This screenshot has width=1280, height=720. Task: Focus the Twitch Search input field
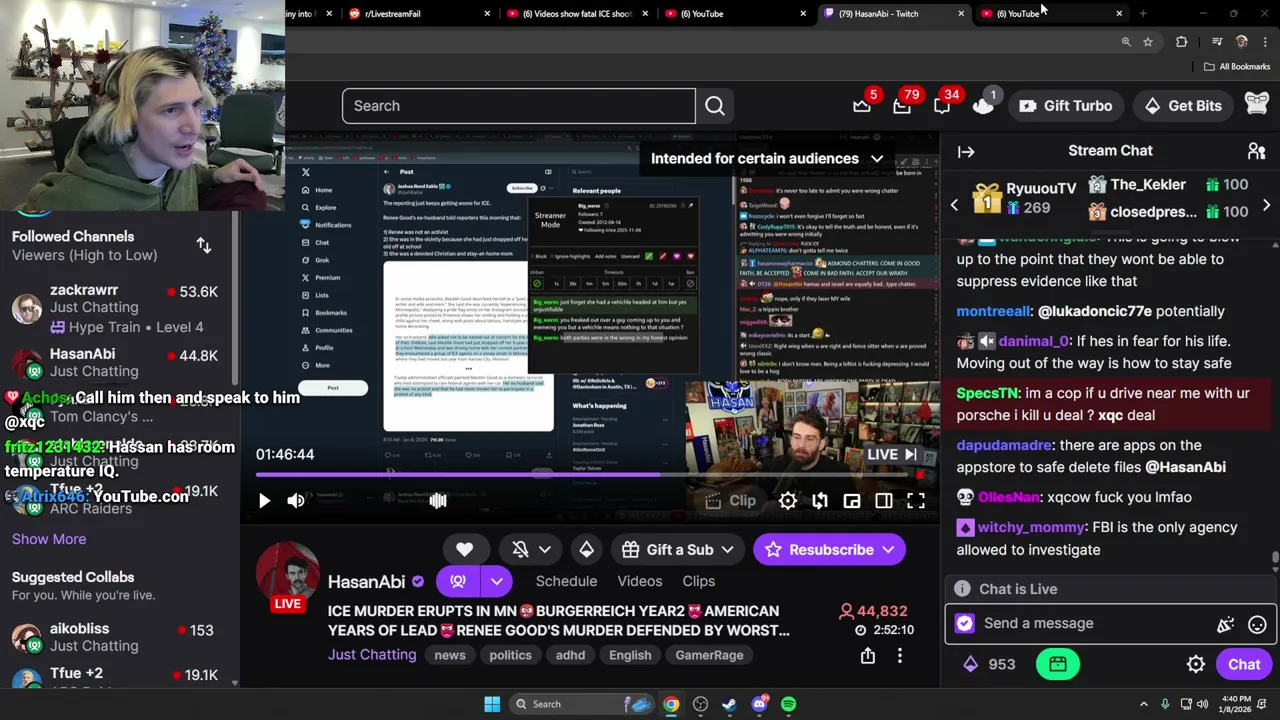pyautogui.click(x=518, y=106)
